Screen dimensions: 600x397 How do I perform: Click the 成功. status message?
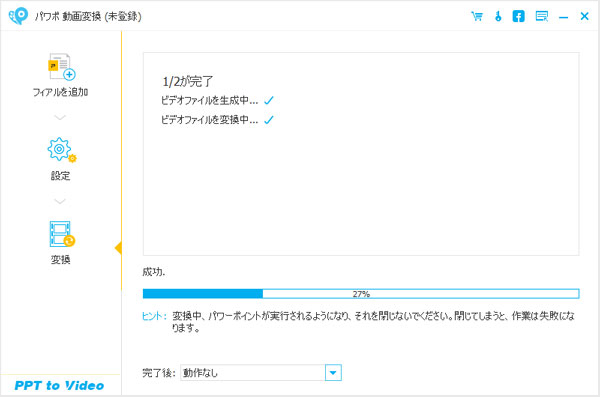point(153,272)
